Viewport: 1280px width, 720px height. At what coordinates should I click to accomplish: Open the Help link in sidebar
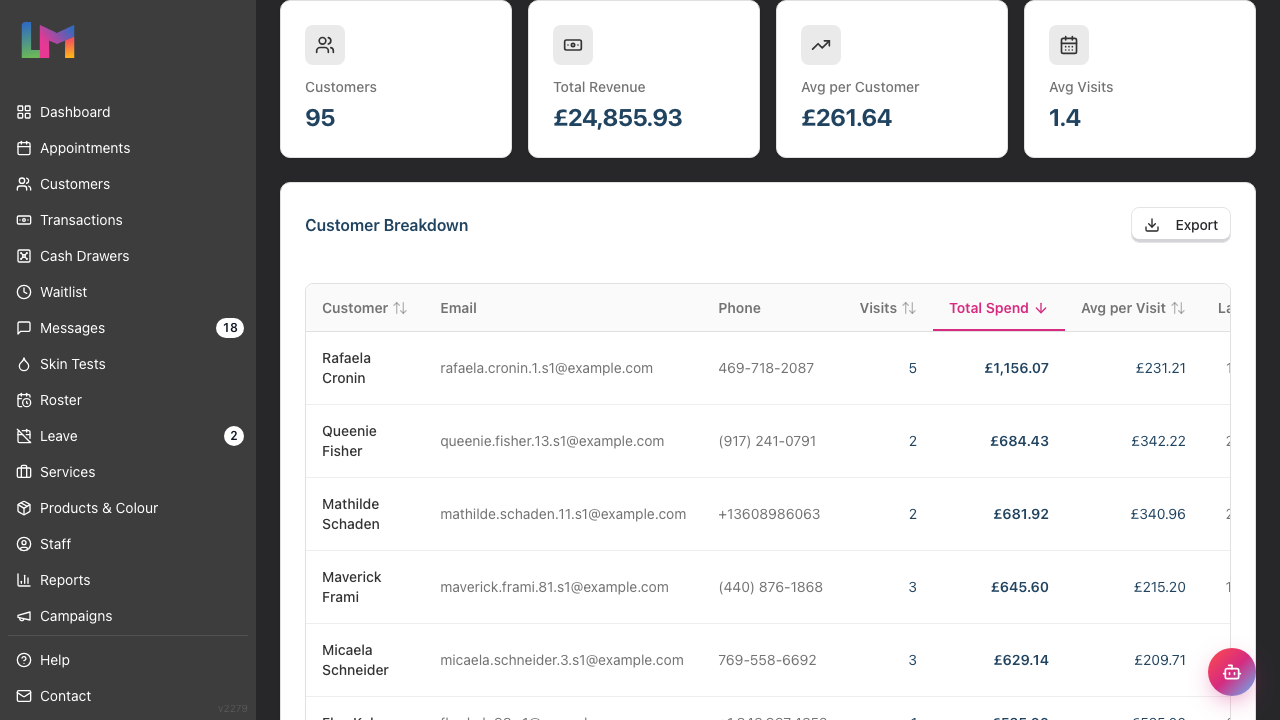coord(128,660)
